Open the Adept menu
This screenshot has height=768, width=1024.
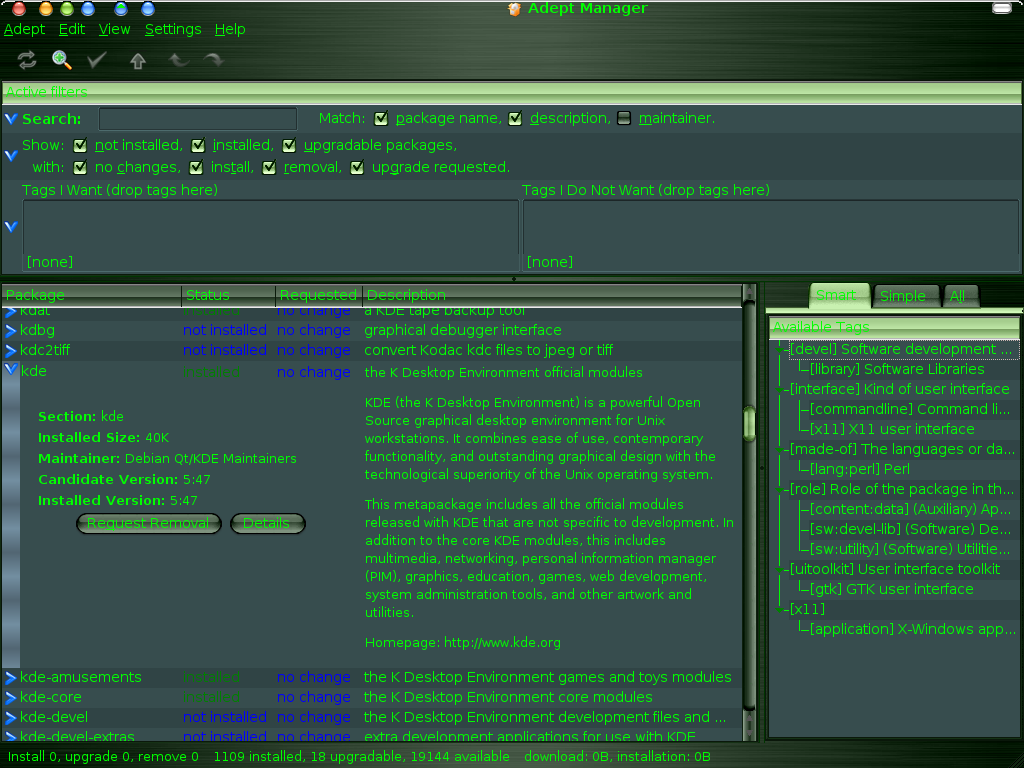[x=24, y=29]
